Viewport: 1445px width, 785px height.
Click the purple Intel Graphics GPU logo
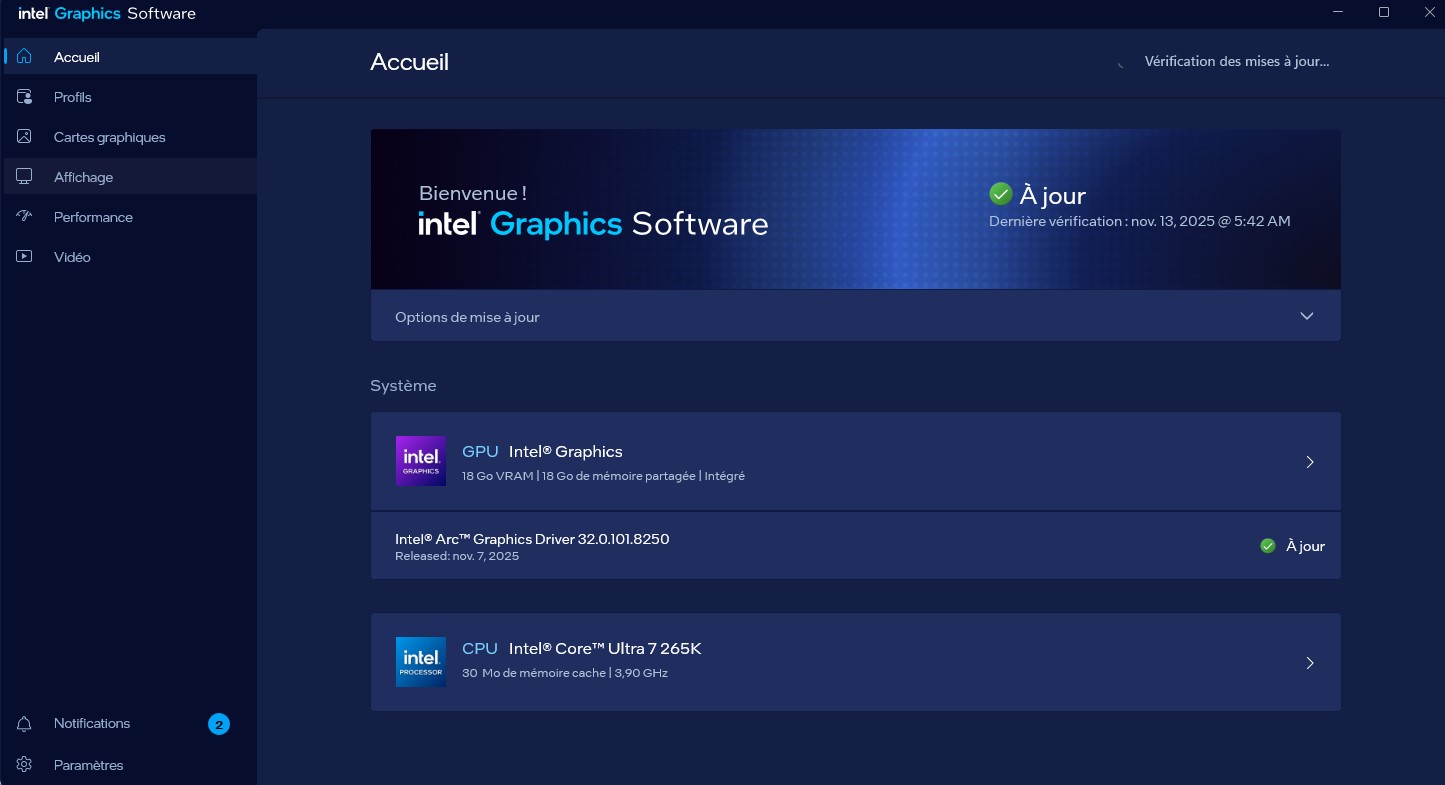(421, 461)
